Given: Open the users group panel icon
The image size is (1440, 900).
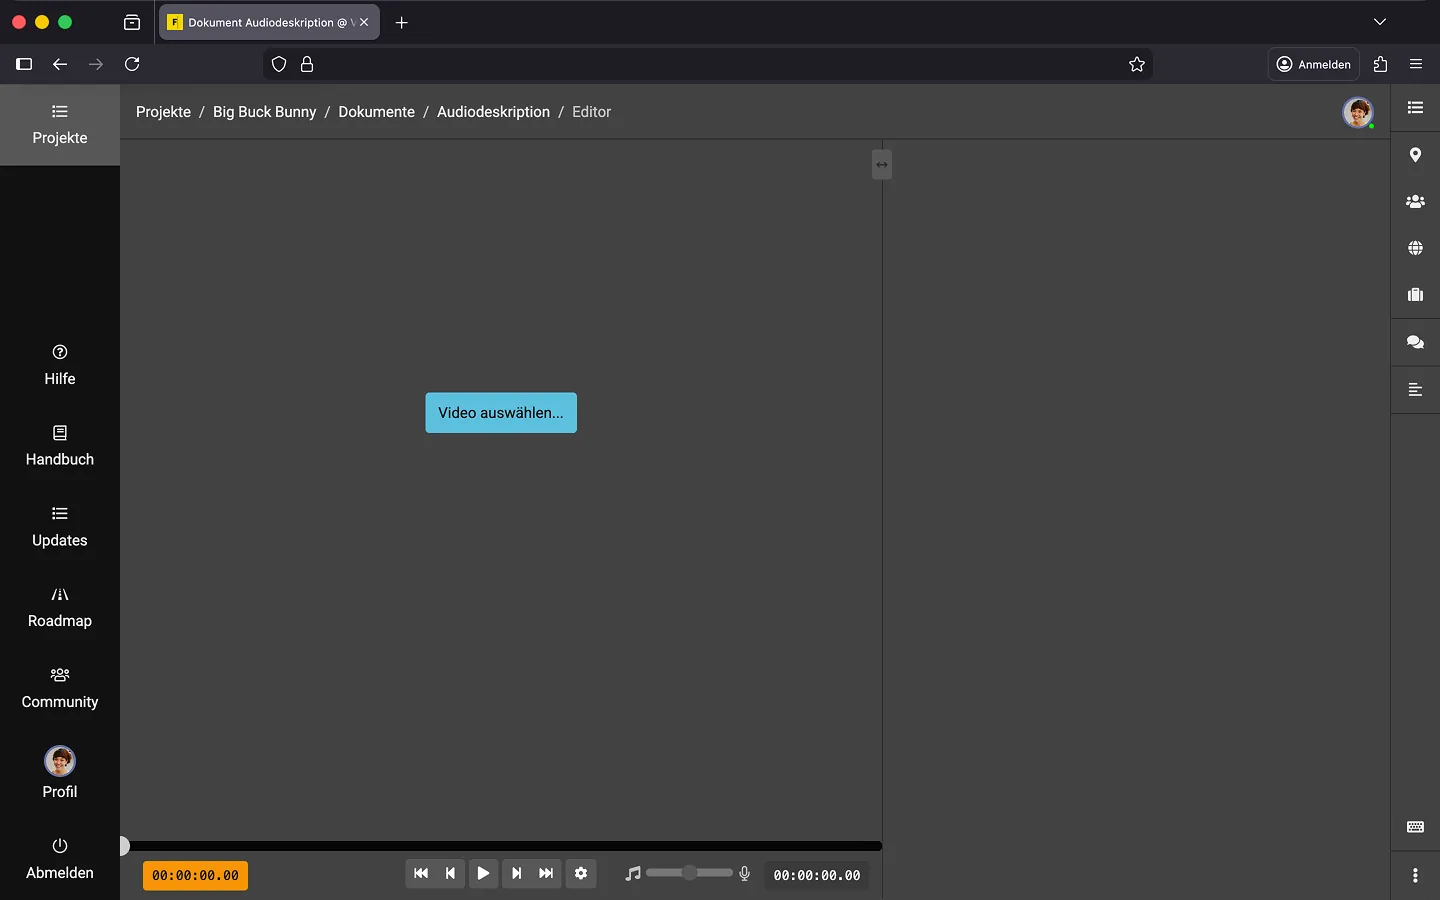Looking at the screenshot, I should point(1415,202).
